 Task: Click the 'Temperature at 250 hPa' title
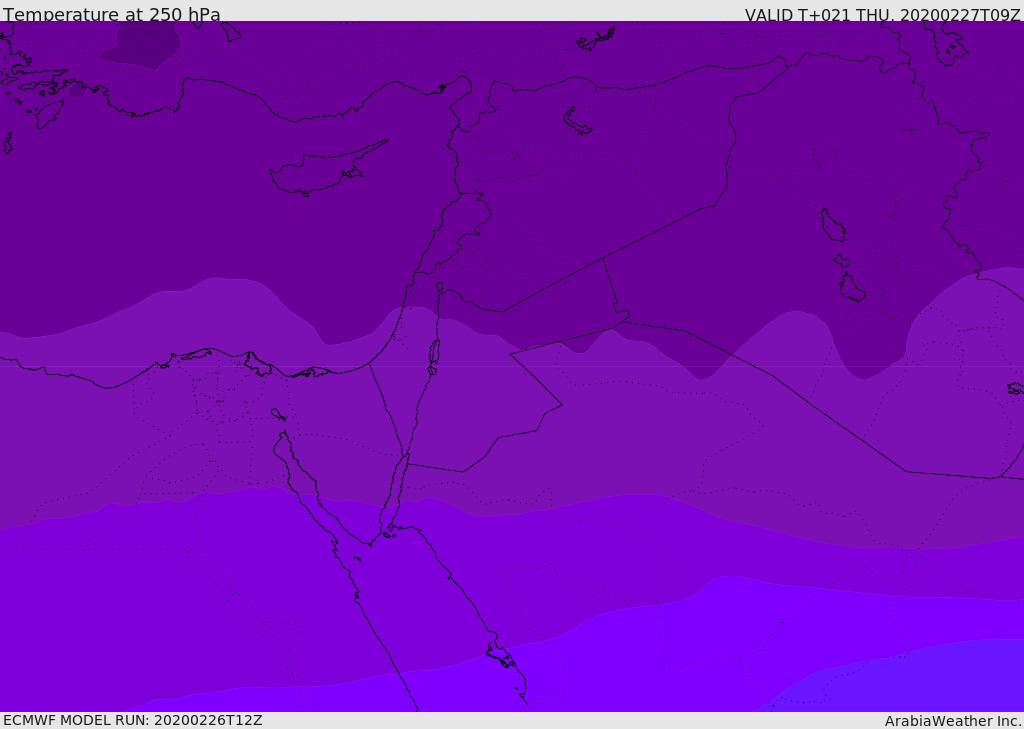112,14
